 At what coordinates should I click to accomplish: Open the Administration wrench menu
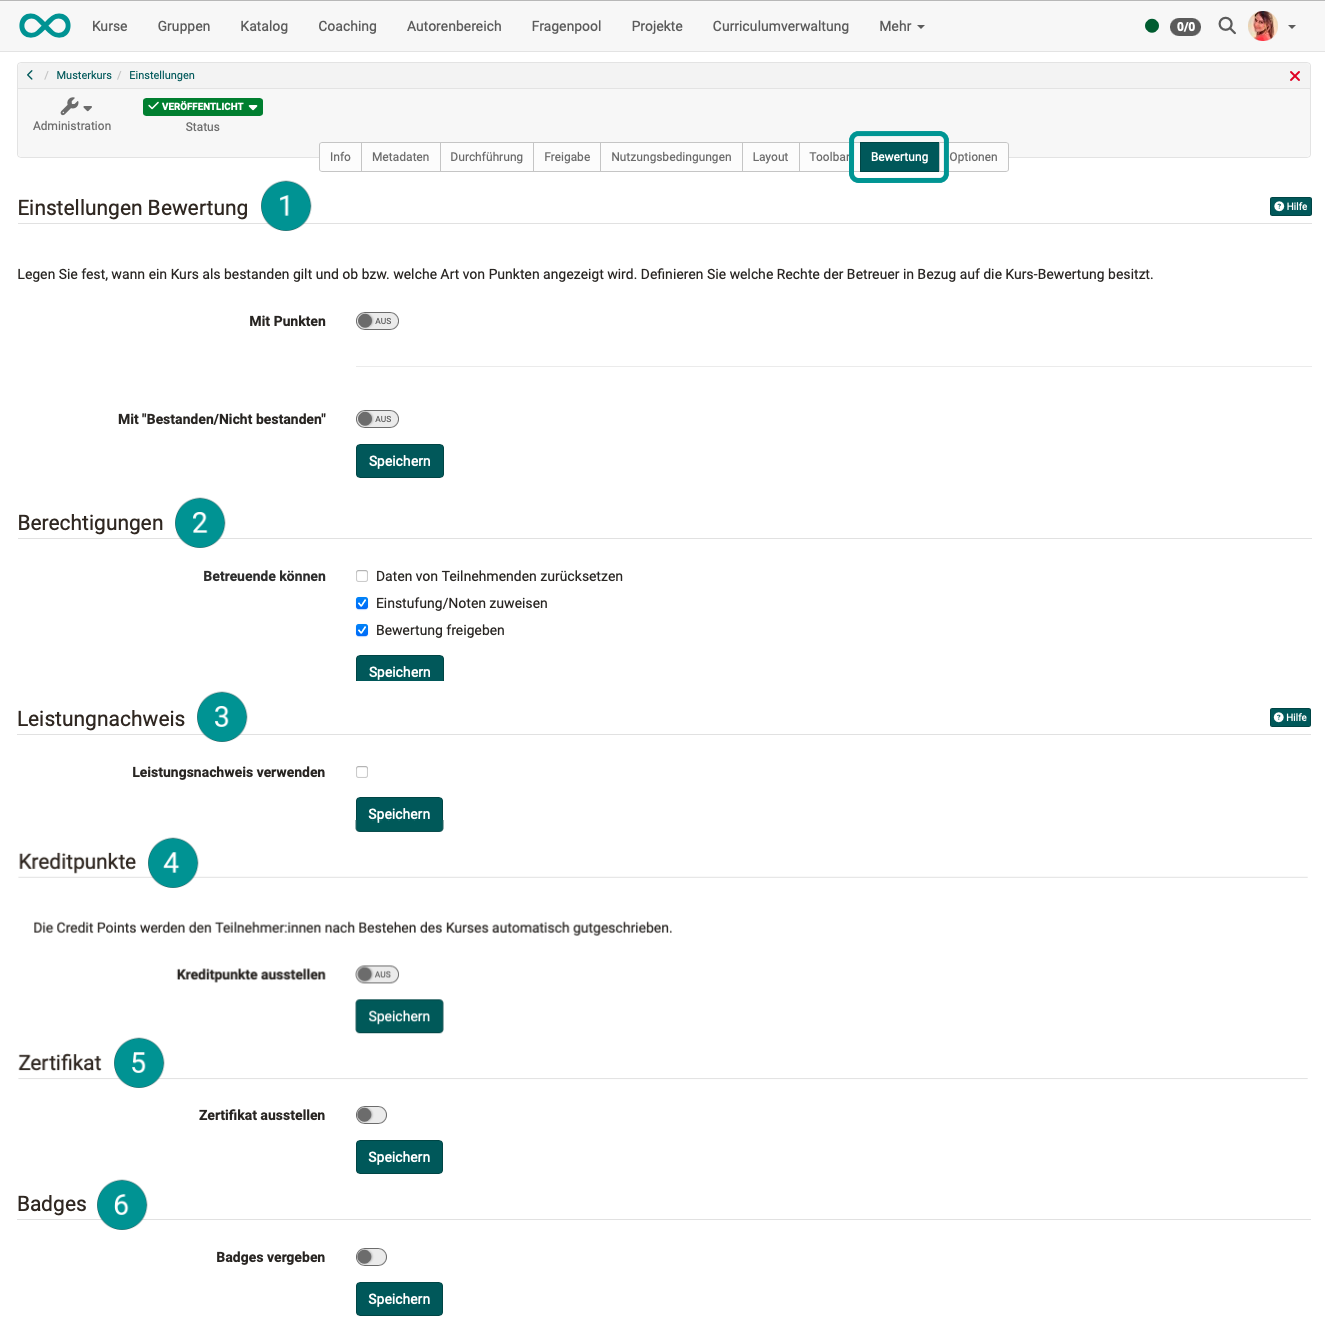[71, 106]
